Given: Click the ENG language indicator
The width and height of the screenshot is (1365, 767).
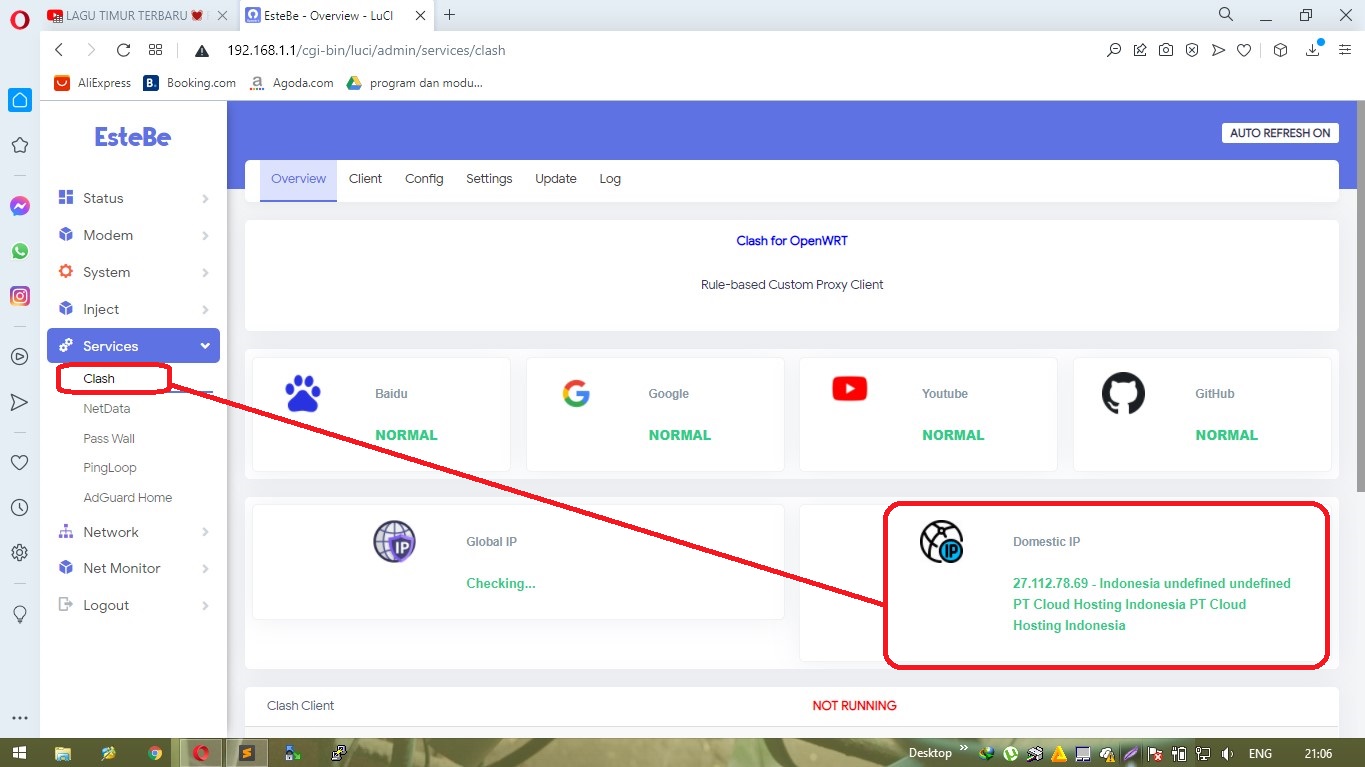Looking at the screenshot, I should (x=1261, y=754).
